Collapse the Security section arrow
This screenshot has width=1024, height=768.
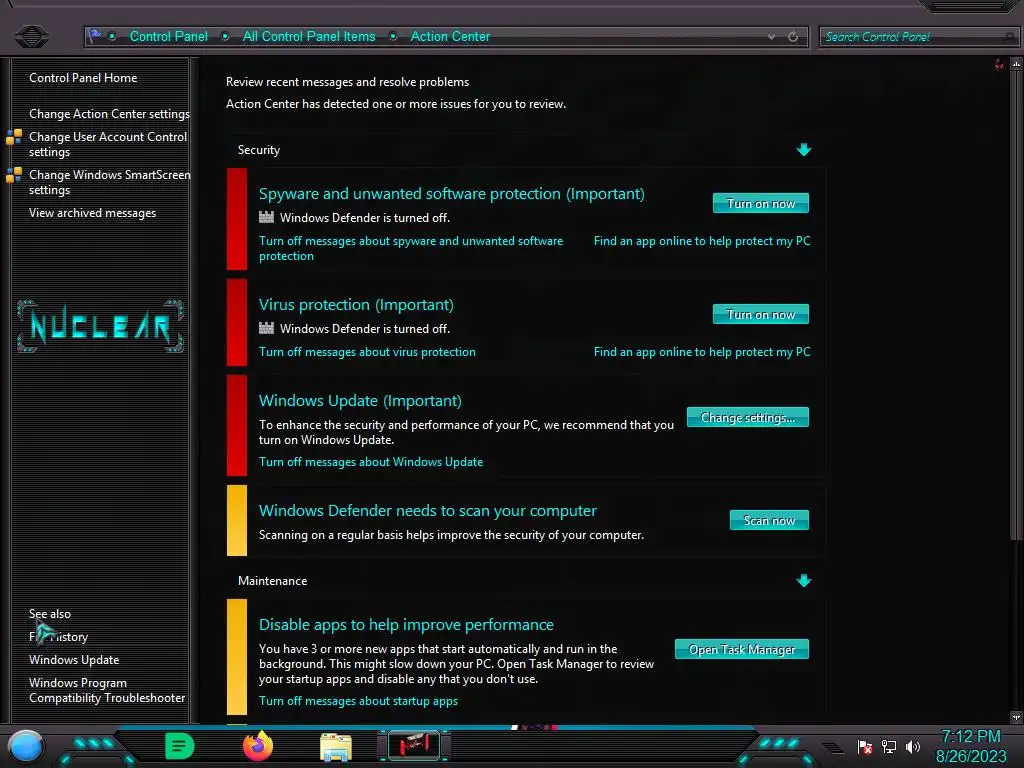804,150
